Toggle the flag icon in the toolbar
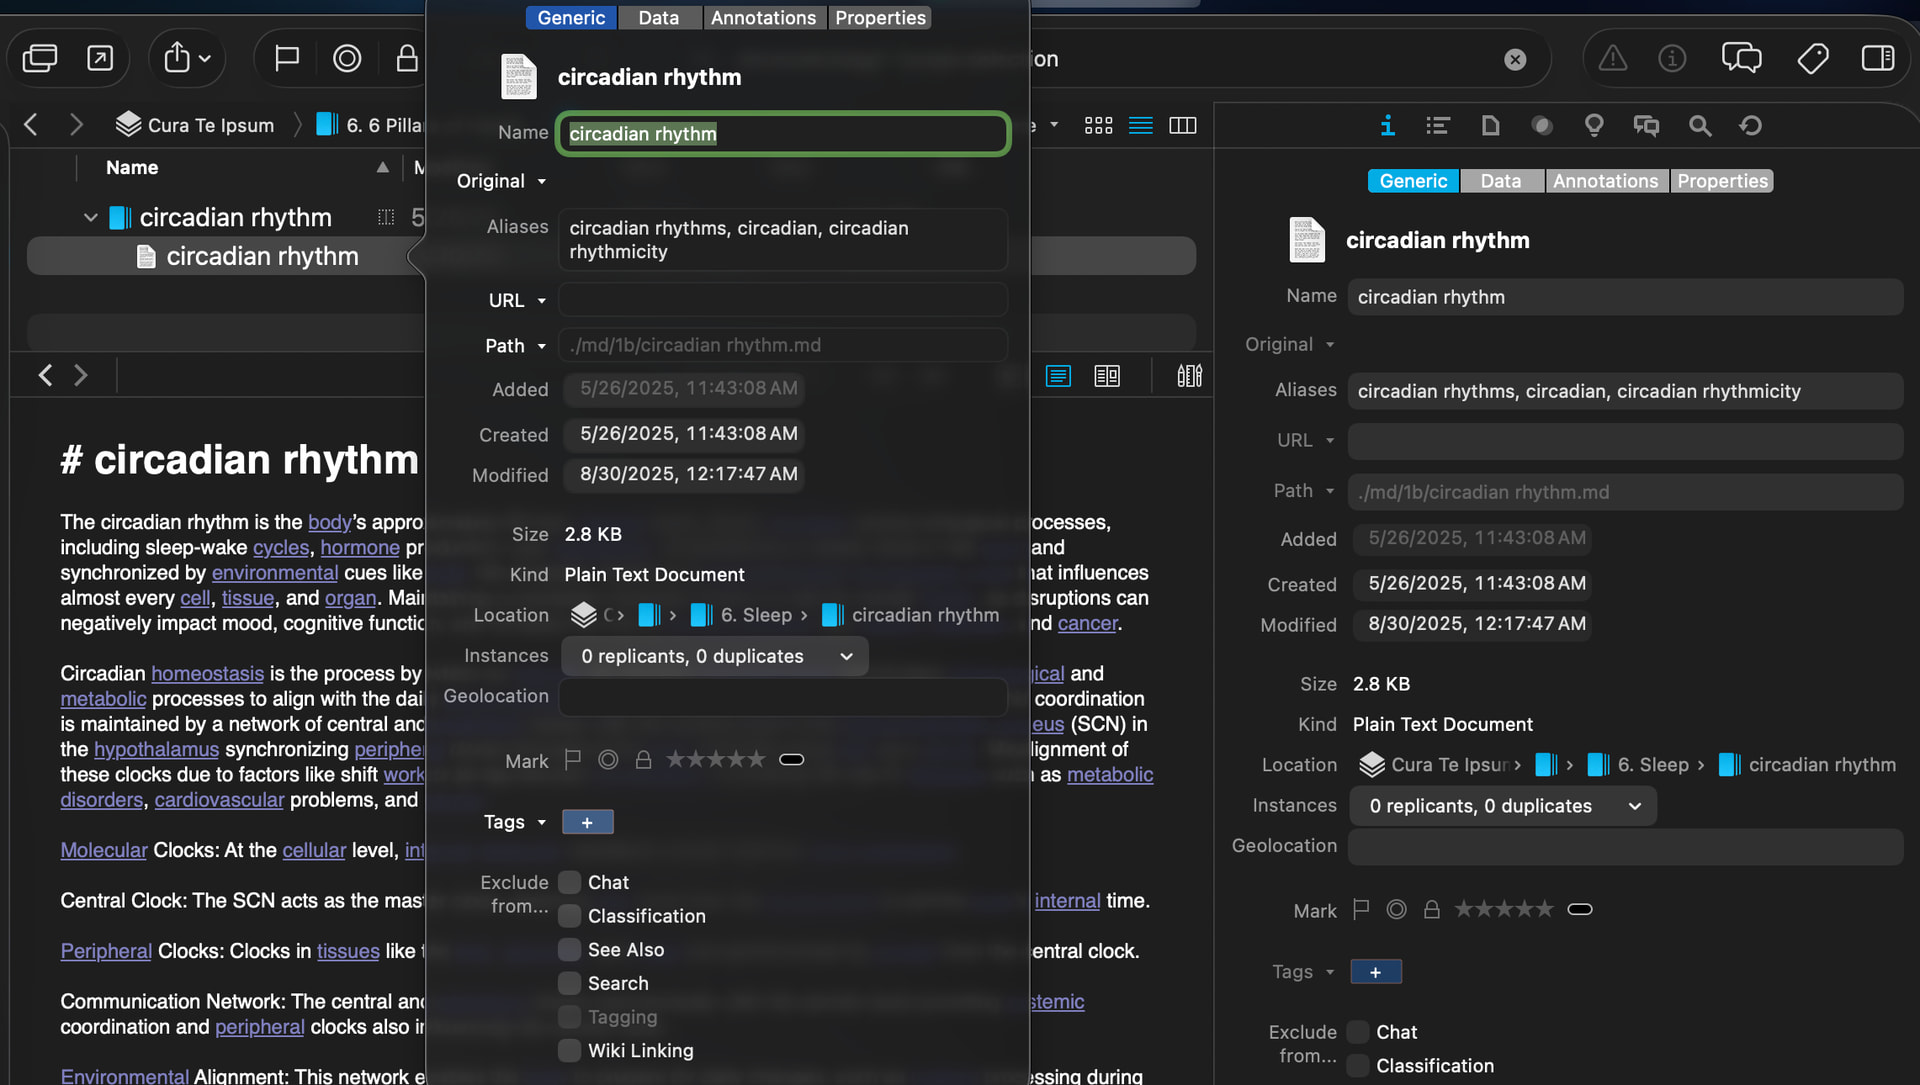Screen dimensions: 1920x1085 coord(287,58)
